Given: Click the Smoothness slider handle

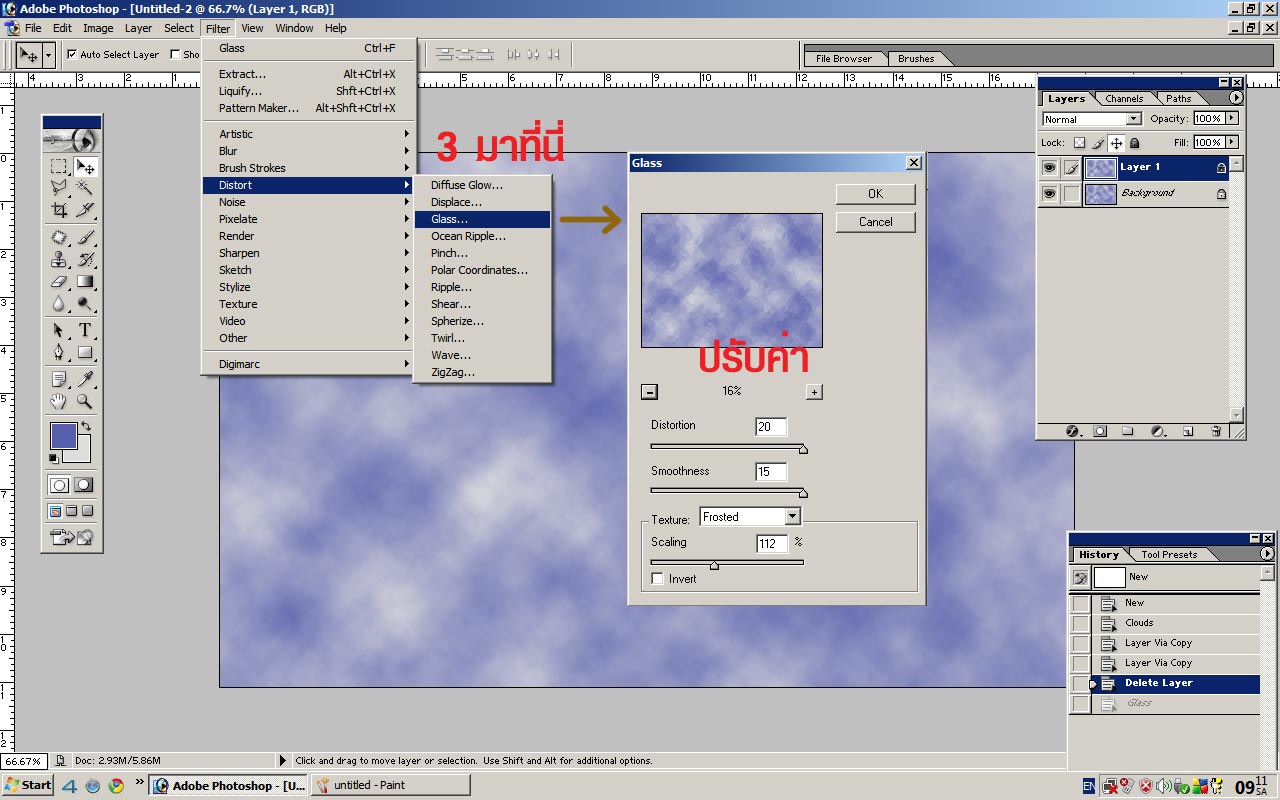Looking at the screenshot, I should (x=803, y=494).
